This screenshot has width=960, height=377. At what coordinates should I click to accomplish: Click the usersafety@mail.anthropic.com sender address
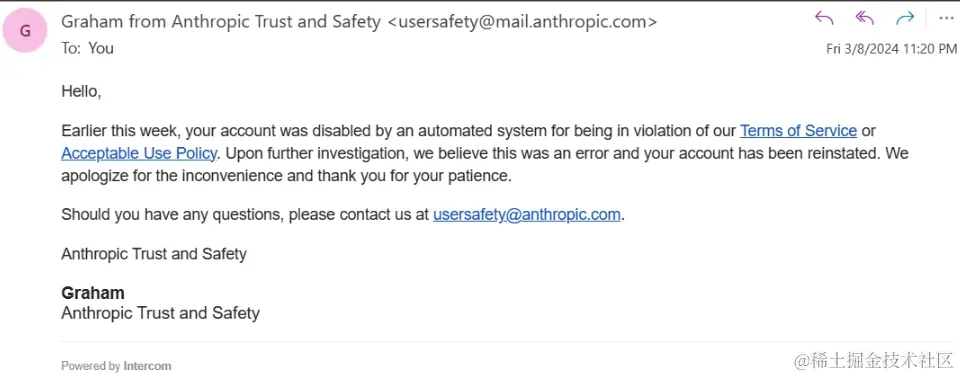523,22
